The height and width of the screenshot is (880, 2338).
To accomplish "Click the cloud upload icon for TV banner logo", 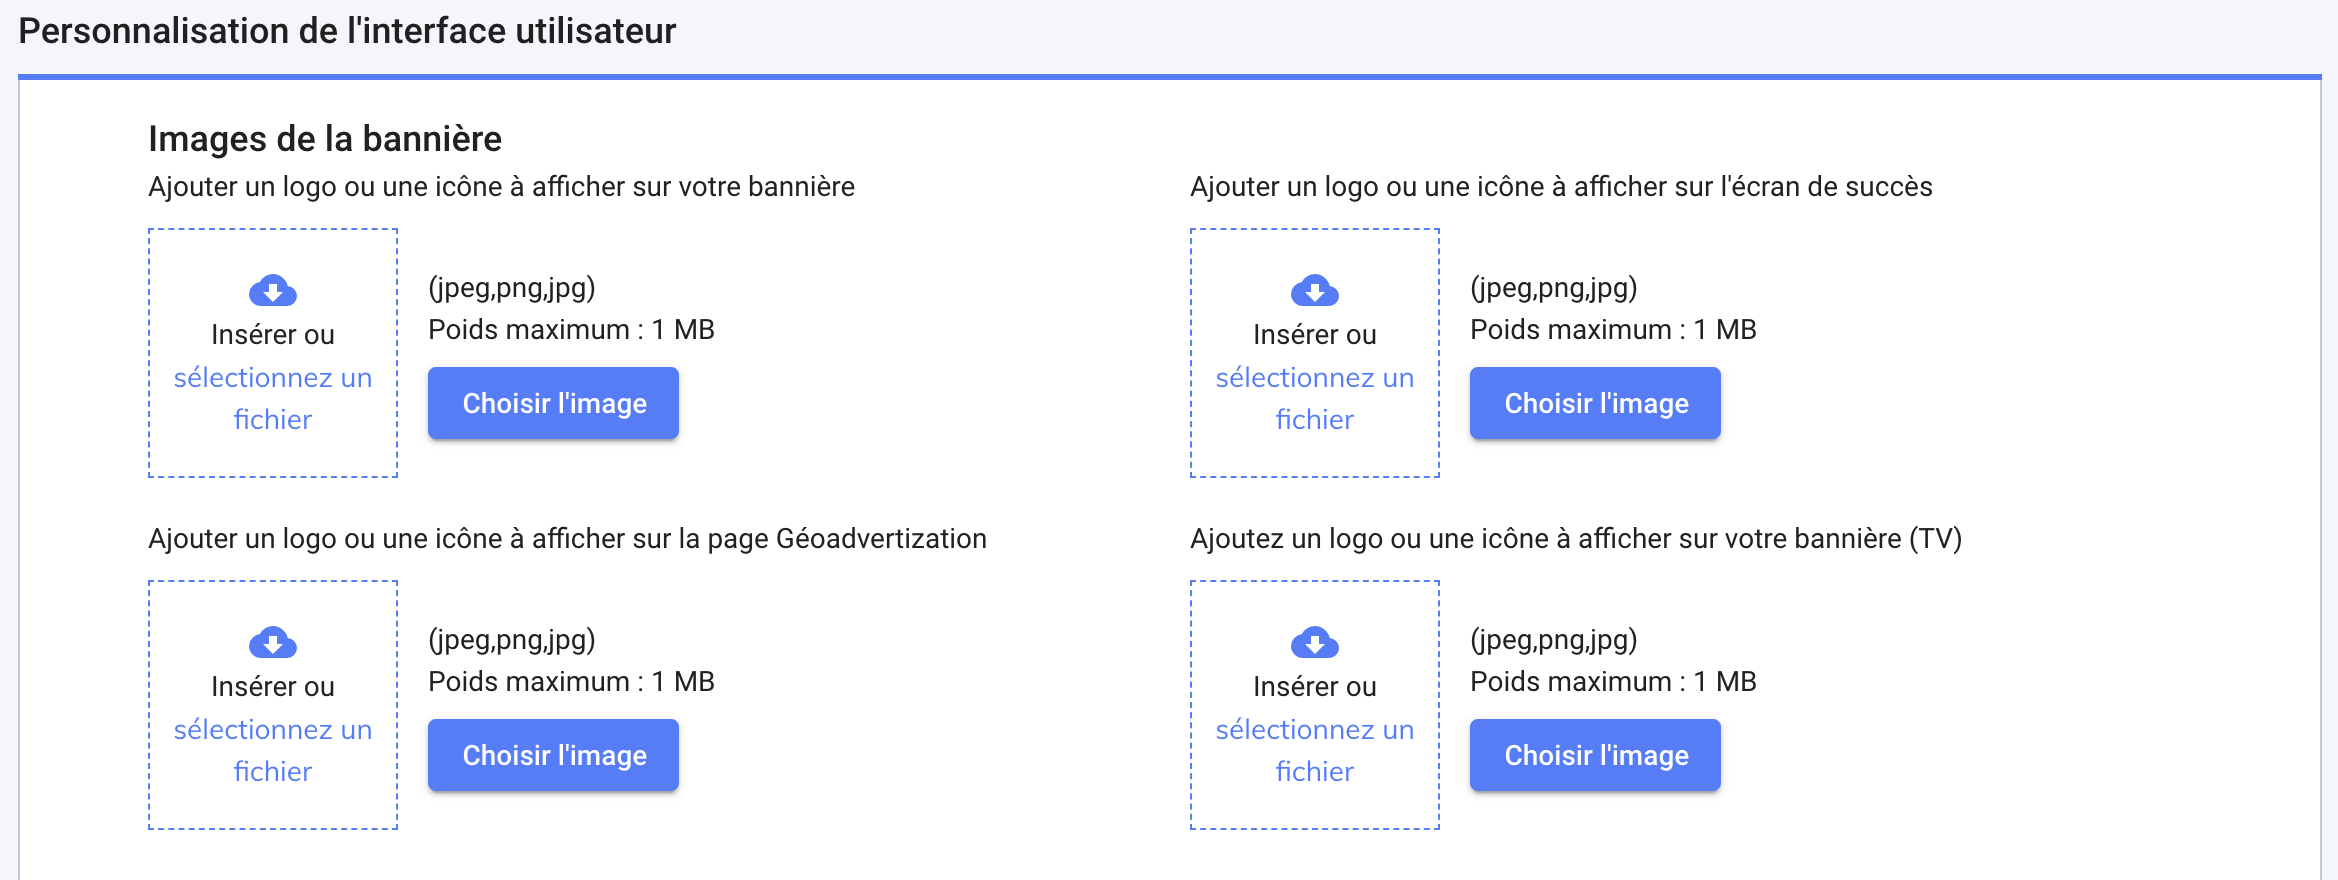I will tap(1314, 643).
